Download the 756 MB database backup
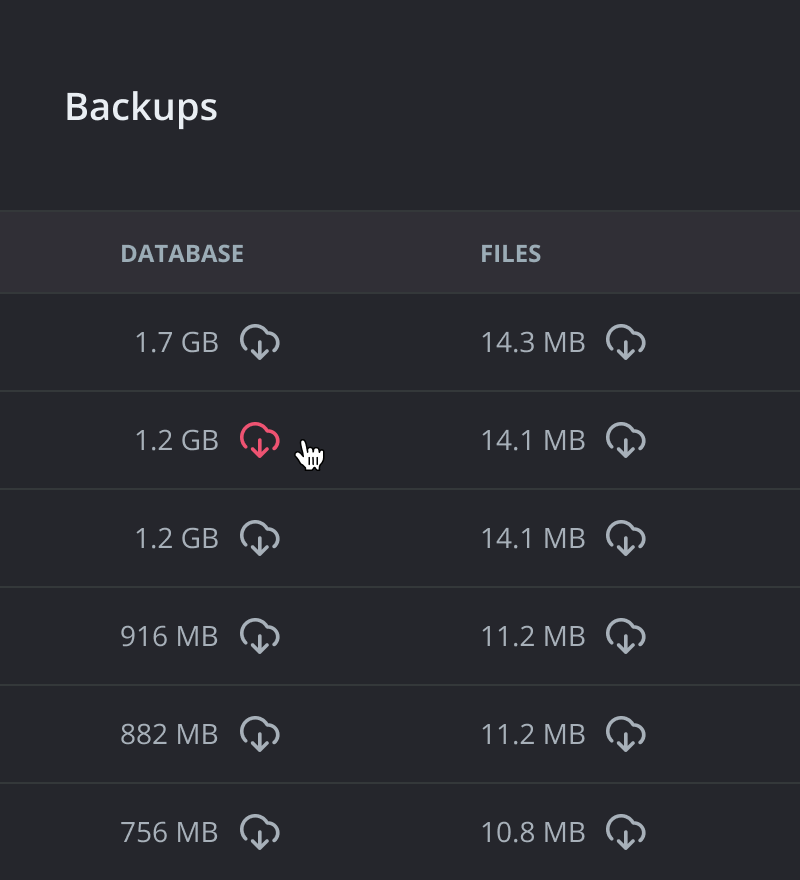 click(x=259, y=832)
